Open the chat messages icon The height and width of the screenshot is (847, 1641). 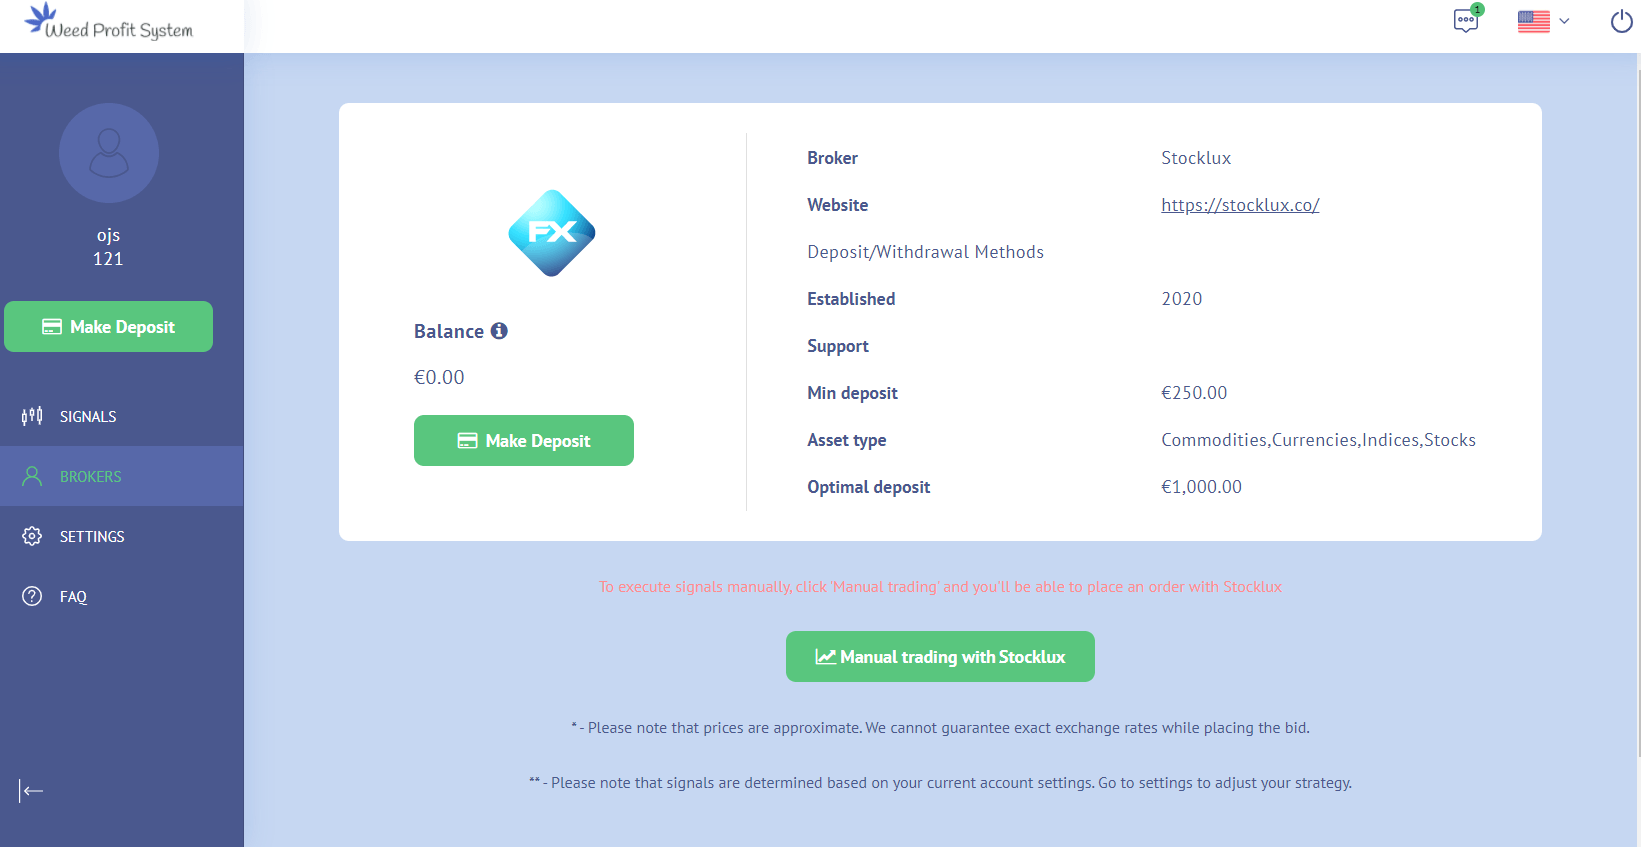pyautogui.click(x=1466, y=20)
